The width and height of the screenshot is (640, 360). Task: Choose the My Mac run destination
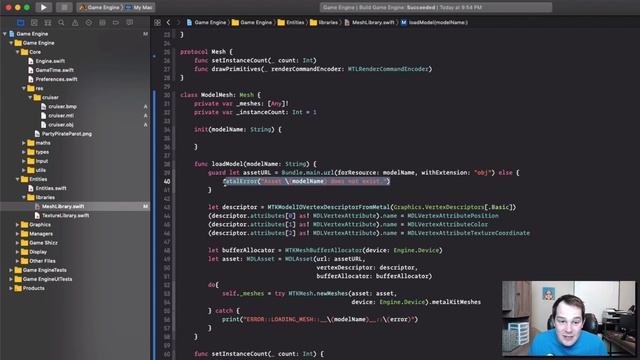click(139, 7)
